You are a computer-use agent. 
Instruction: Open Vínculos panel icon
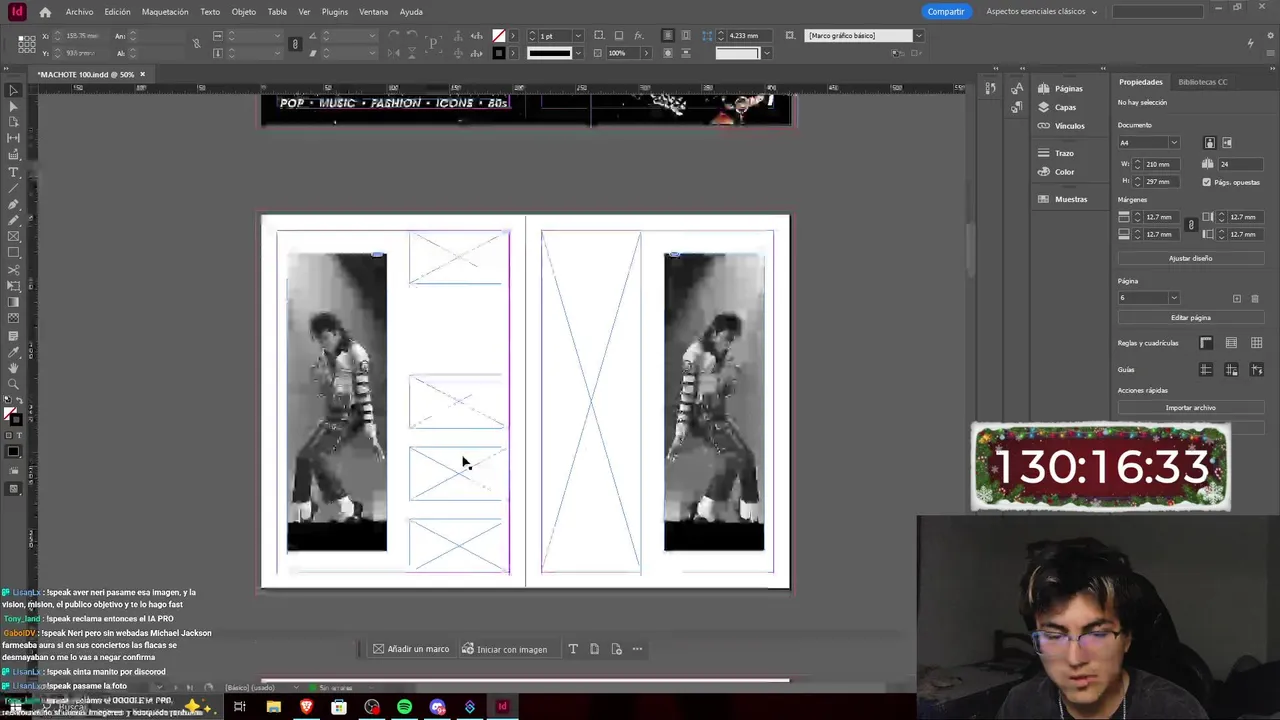pyautogui.click(x=1044, y=126)
